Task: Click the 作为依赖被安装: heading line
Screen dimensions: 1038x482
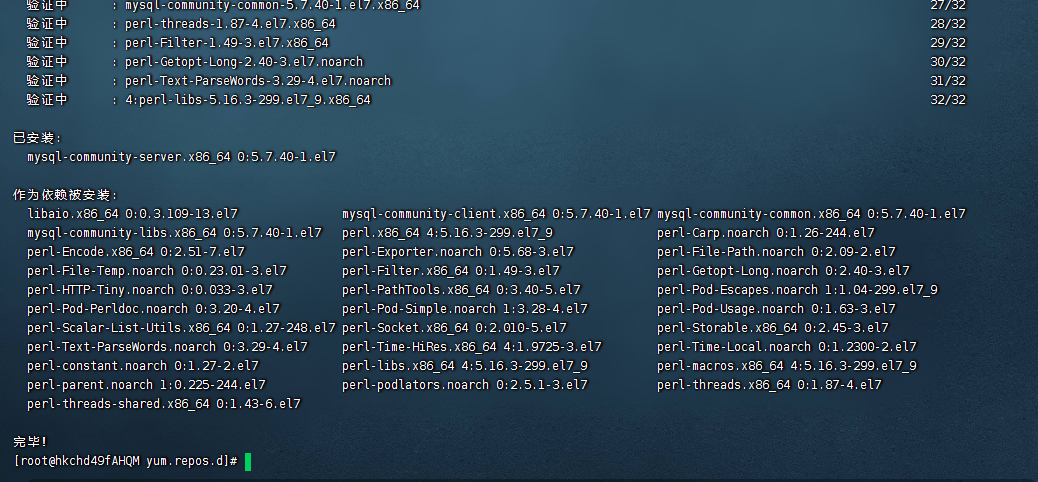Action: [65, 195]
